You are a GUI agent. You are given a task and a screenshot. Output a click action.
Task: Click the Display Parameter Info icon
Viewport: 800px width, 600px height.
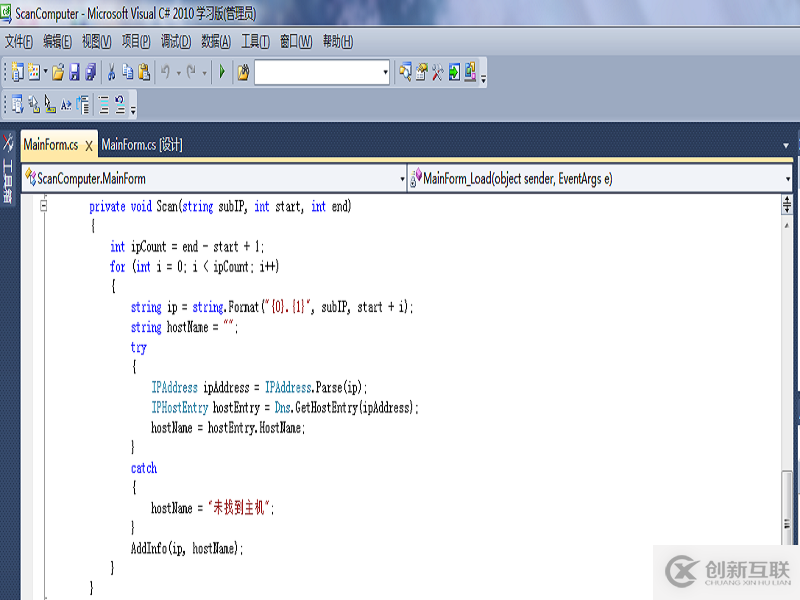[x=34, y=105]
